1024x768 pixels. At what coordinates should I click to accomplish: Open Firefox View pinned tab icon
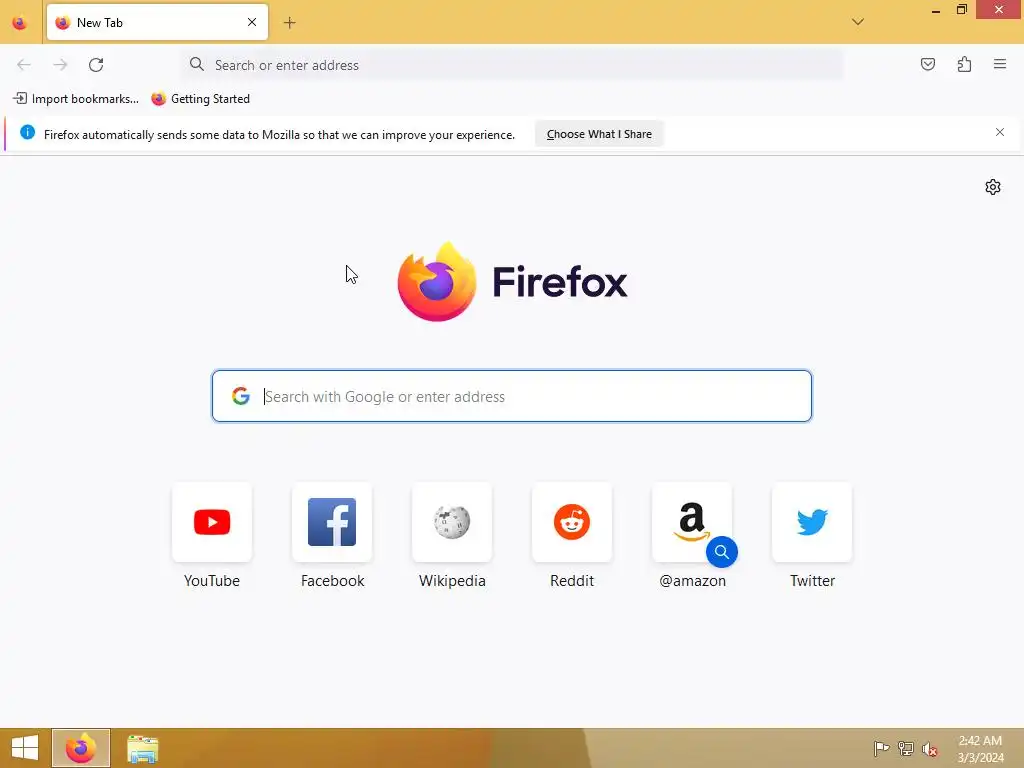click(20, 23)
